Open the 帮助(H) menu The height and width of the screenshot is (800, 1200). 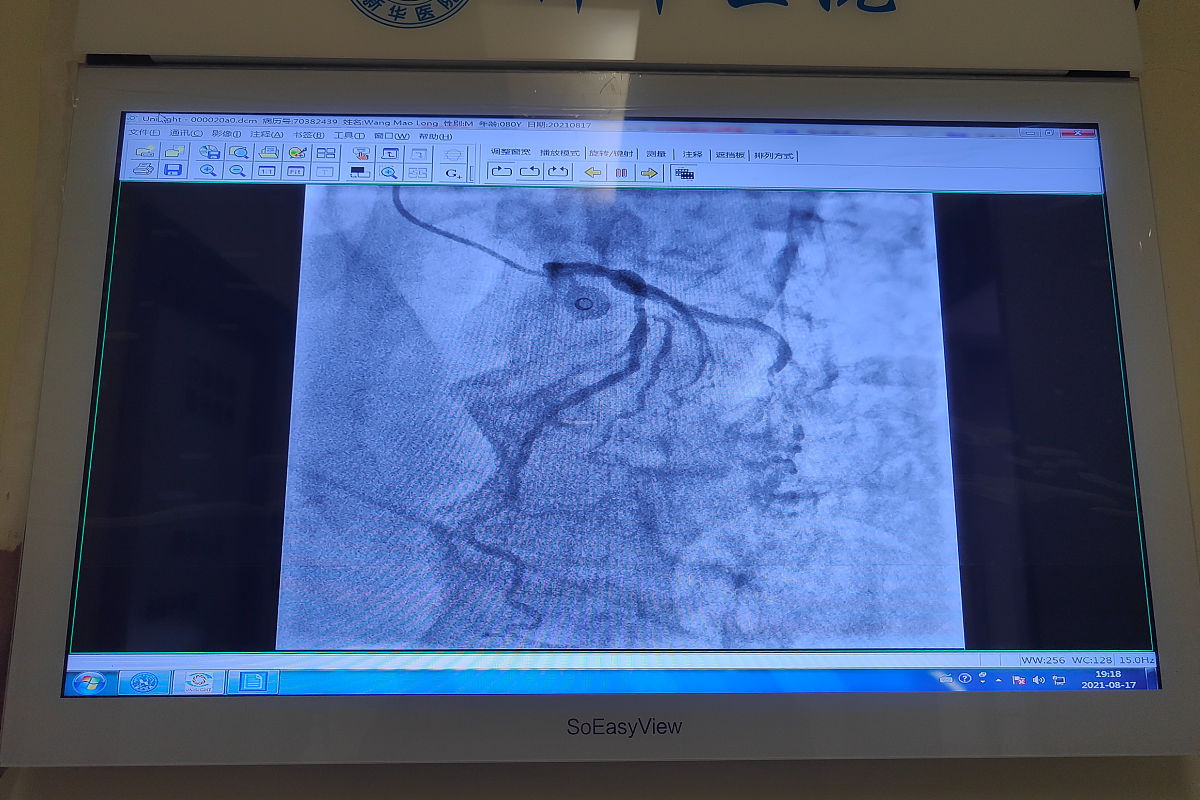(435, 136)
